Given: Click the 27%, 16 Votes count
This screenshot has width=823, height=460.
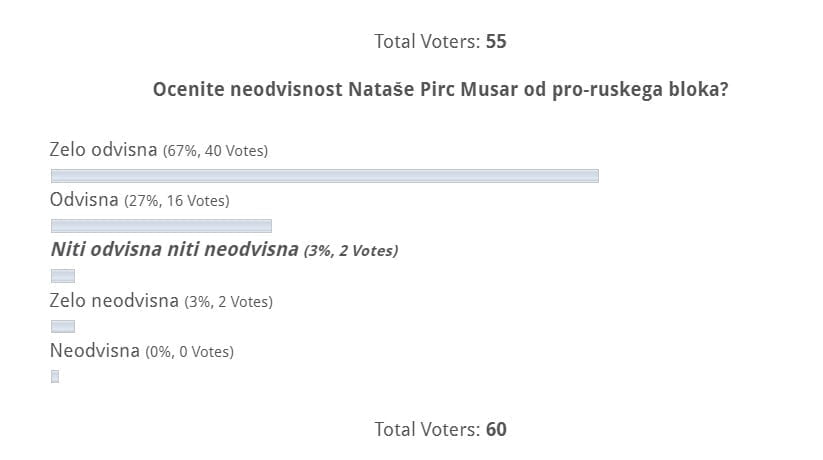Looking at the screenshot, I should 177,201.
